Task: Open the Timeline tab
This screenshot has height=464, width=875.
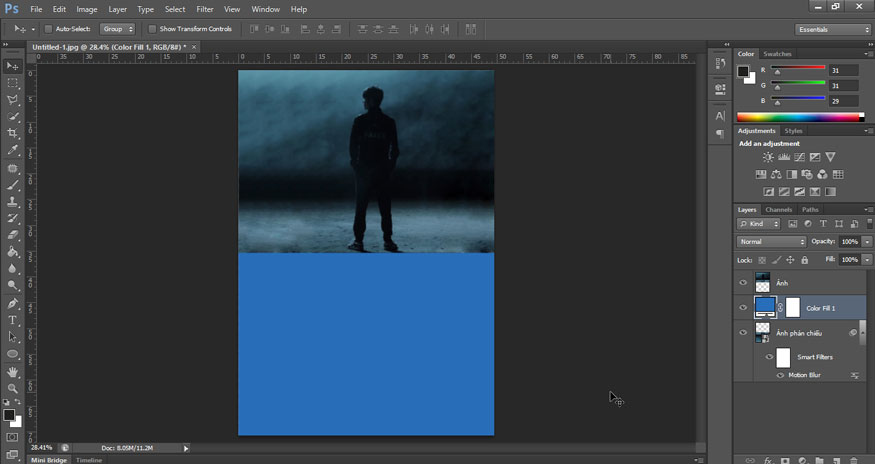Action: tap(89, 460)
